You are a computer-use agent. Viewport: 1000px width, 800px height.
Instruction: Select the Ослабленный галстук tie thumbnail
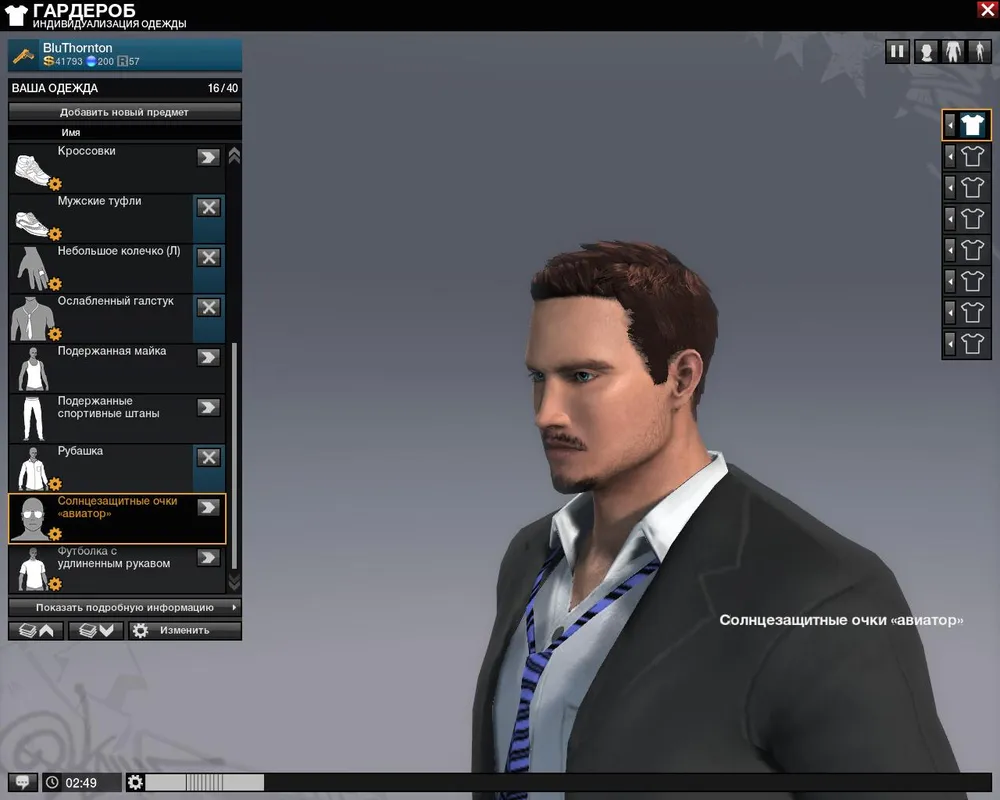click(x=33, y=318)
